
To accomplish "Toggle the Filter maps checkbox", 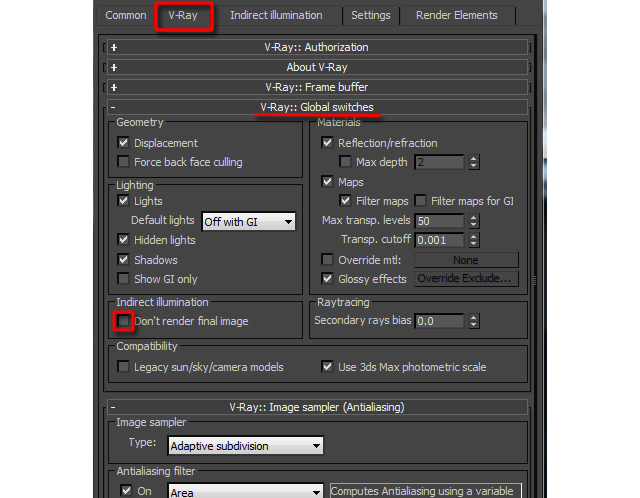I will pyautogui.click(x=345, y=201).
